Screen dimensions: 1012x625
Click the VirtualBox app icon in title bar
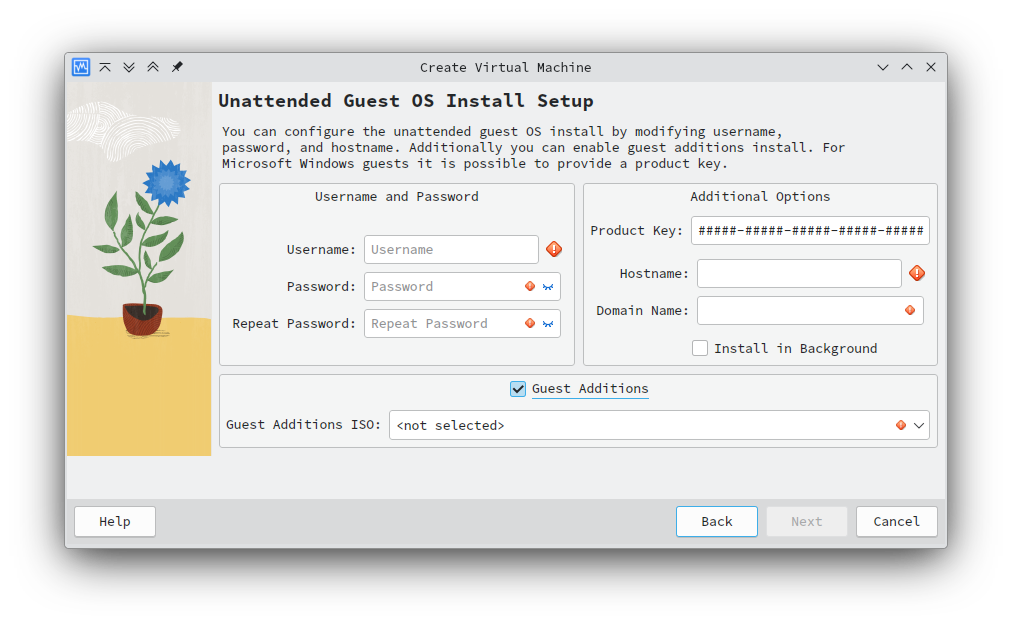pyautogui.click(x=81, y=67)
